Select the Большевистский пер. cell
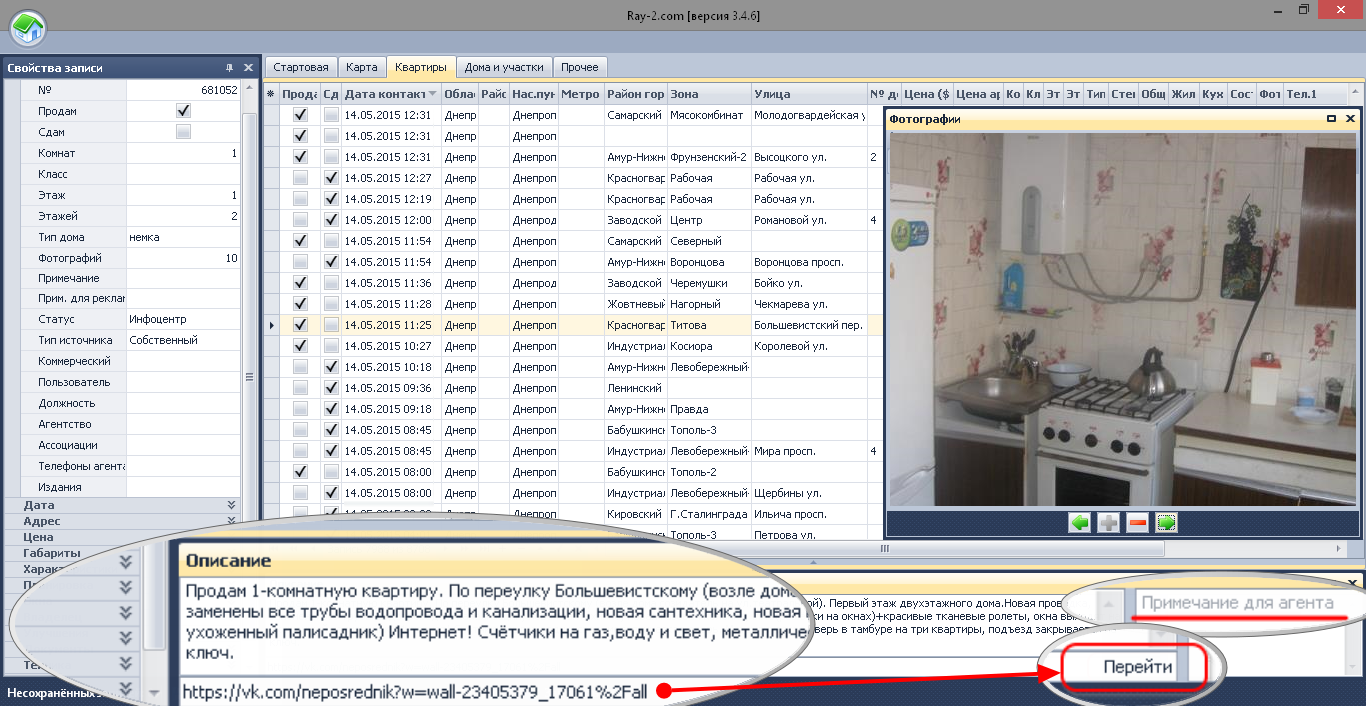1366x706 pixels. coord(809,325)
